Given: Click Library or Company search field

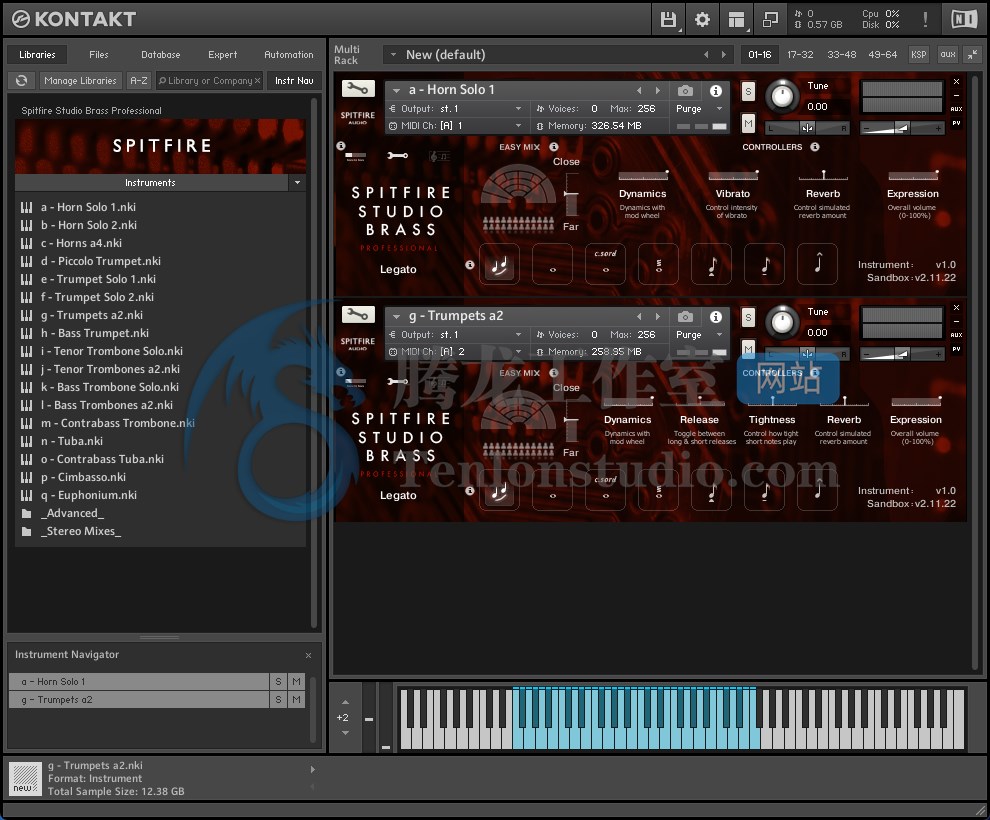Looking at the screenshot, I should click(209, 81).
